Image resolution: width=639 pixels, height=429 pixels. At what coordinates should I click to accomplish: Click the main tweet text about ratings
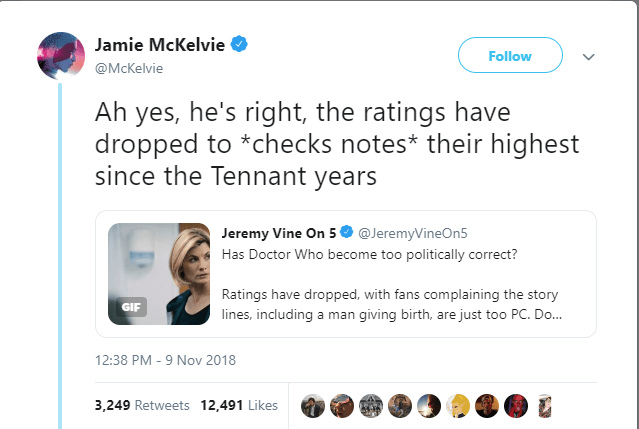tap(337, 144)
